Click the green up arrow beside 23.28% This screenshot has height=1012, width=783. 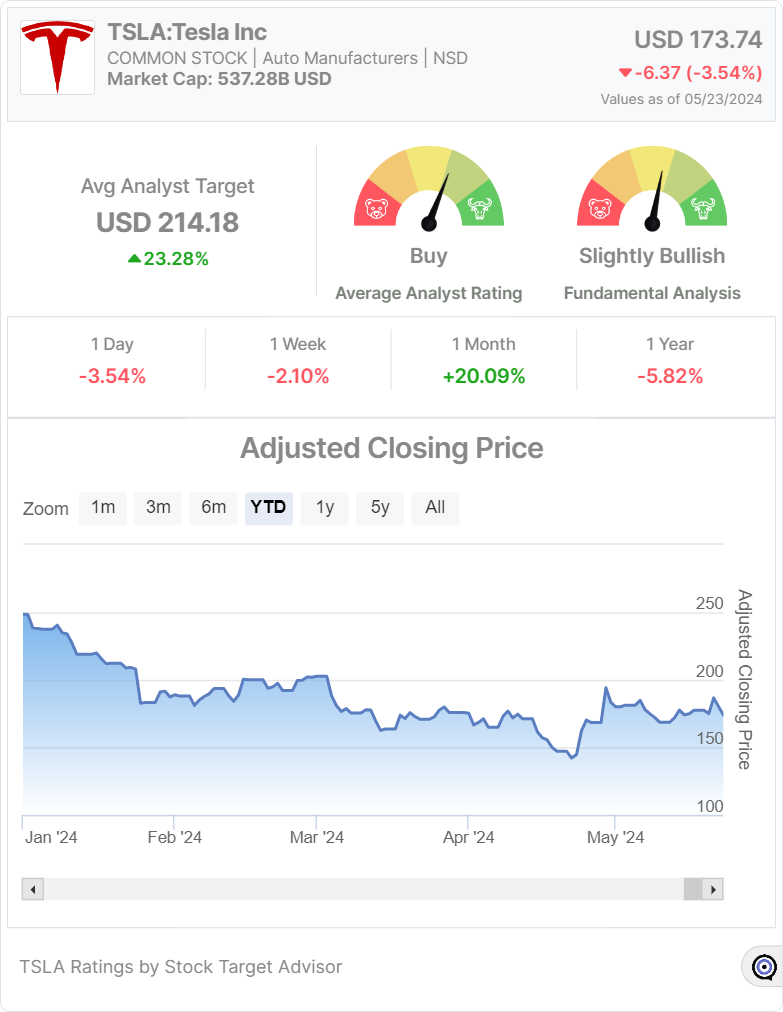(x=134, y=259)
